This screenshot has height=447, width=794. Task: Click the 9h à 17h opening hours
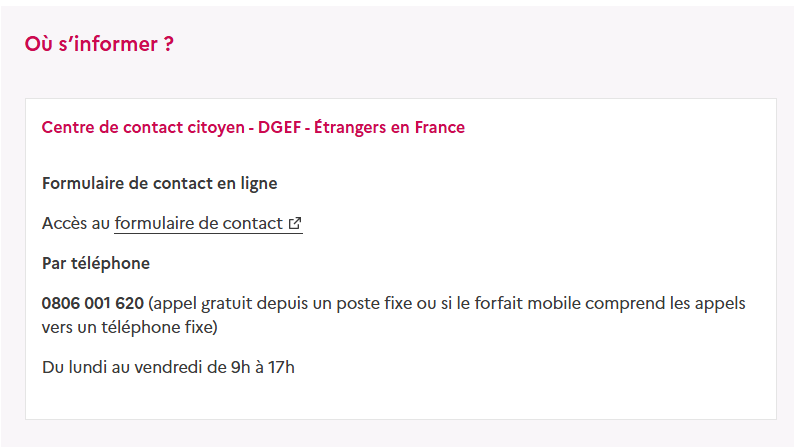[x=262, y=367]
